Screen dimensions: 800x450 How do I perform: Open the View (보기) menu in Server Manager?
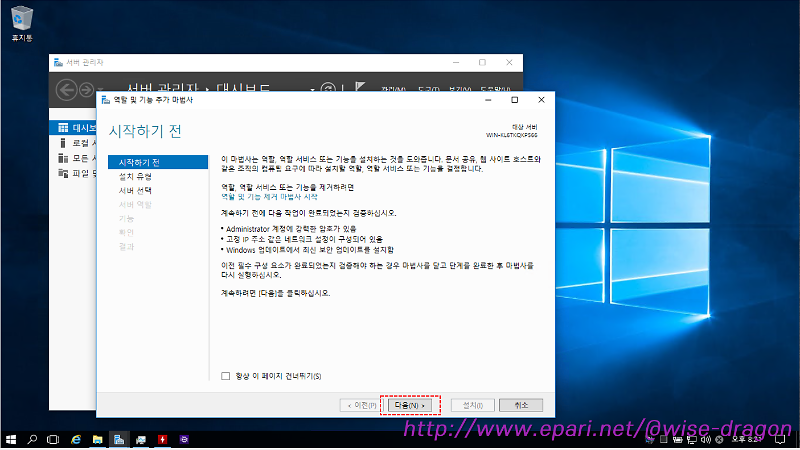tap(460, 89)
